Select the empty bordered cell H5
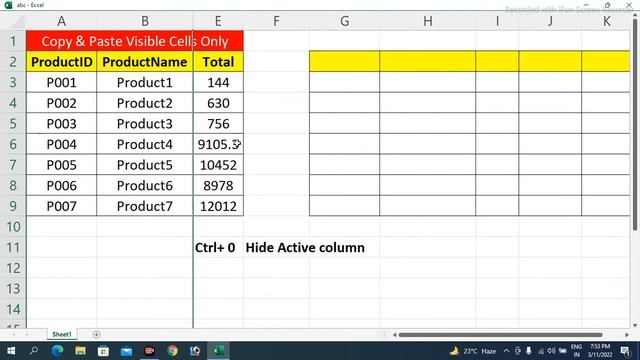640x360 pixels. (x=427, y=124)
